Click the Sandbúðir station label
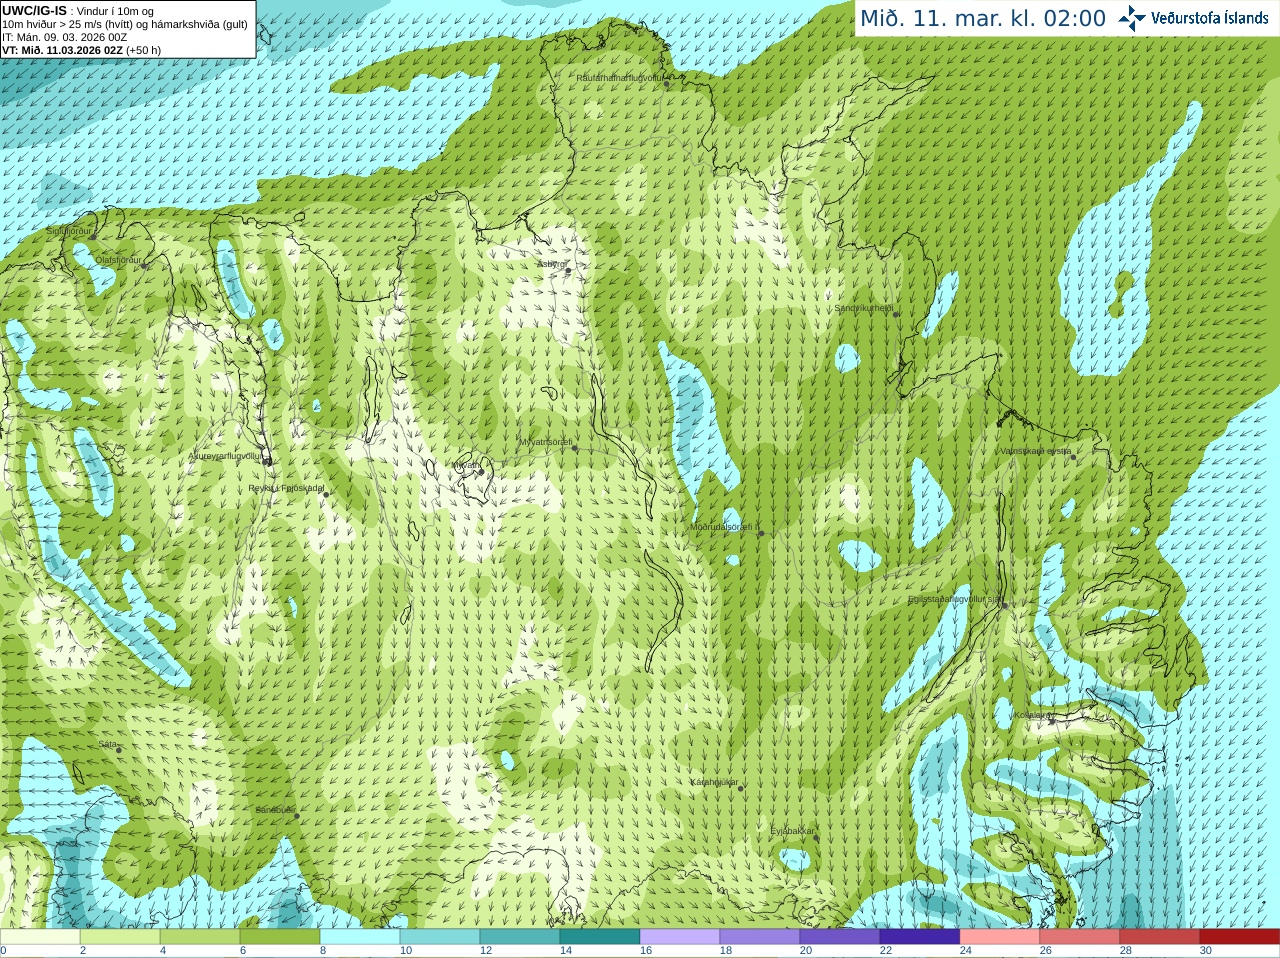 tap(275, 810)
